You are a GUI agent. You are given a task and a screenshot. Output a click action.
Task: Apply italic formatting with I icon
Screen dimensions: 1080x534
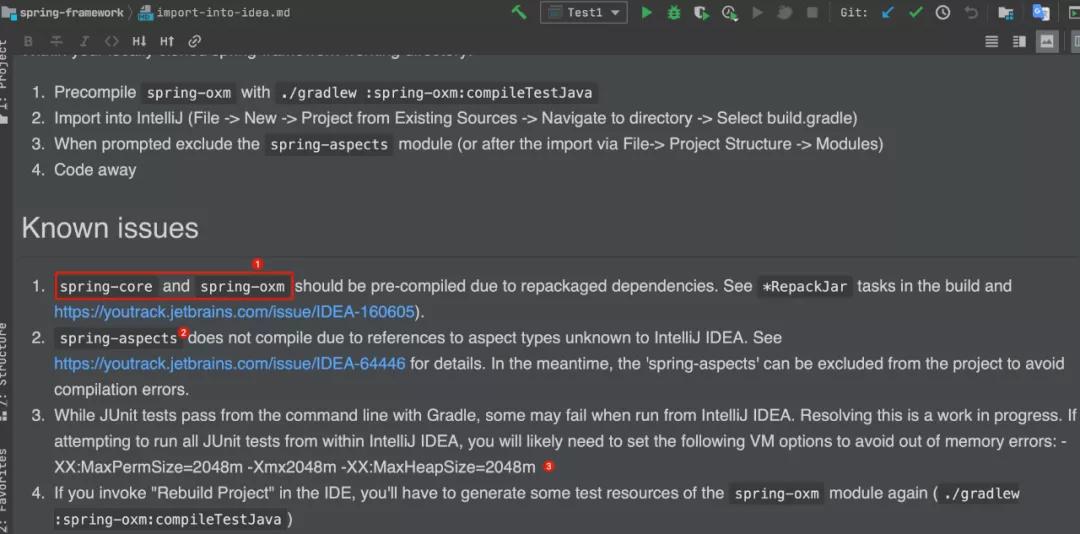click(x=84, y=41)
